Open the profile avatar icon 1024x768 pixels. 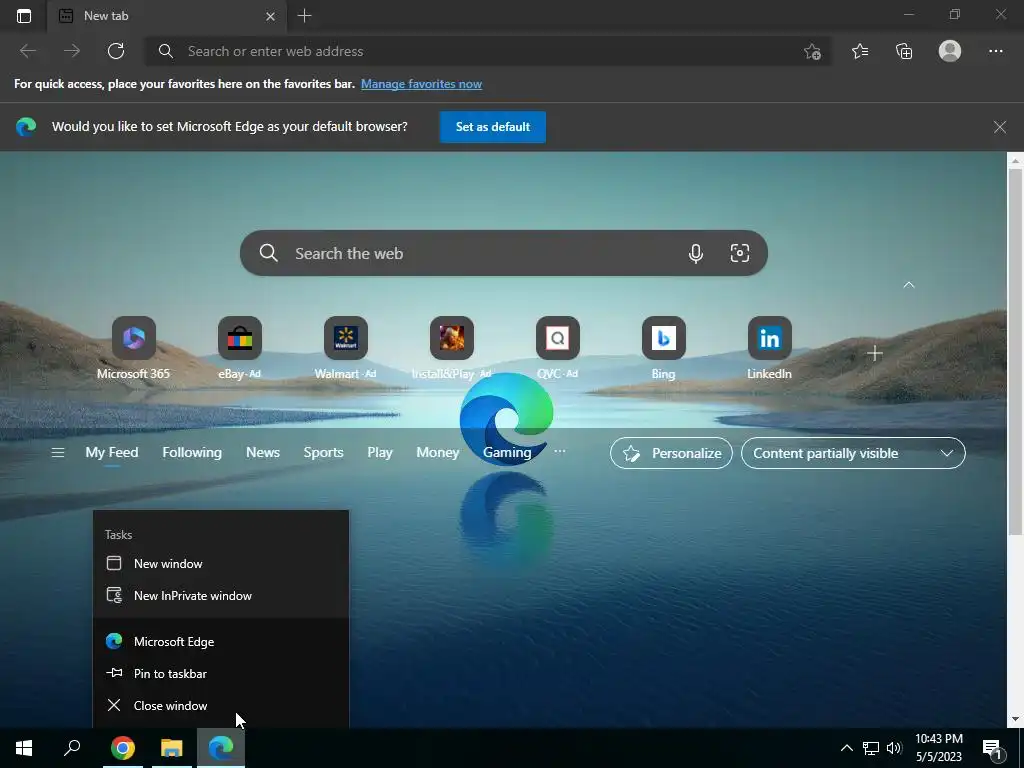(x=950, y=51)
